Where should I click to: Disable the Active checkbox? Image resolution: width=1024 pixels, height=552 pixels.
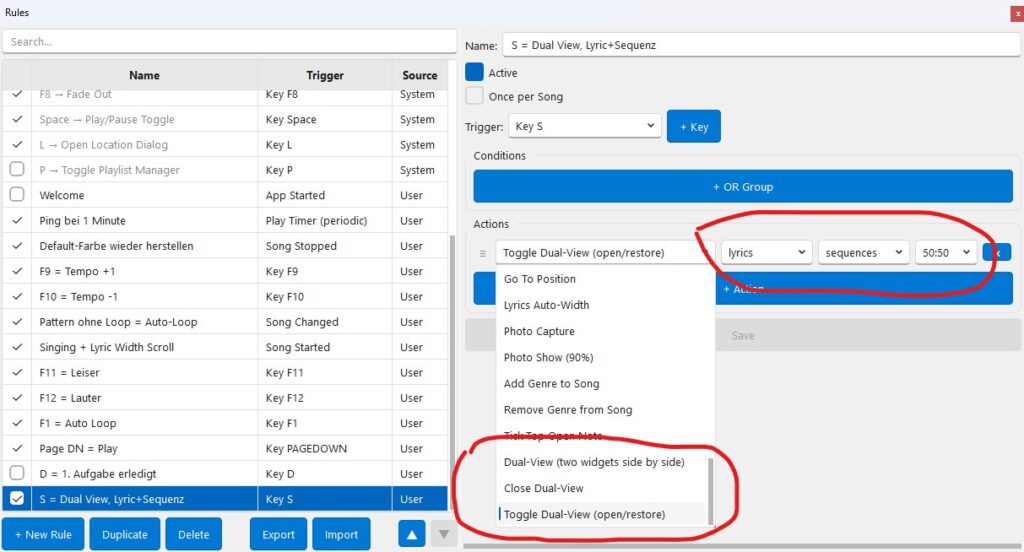pyautogui.click(x=475, y=73)
